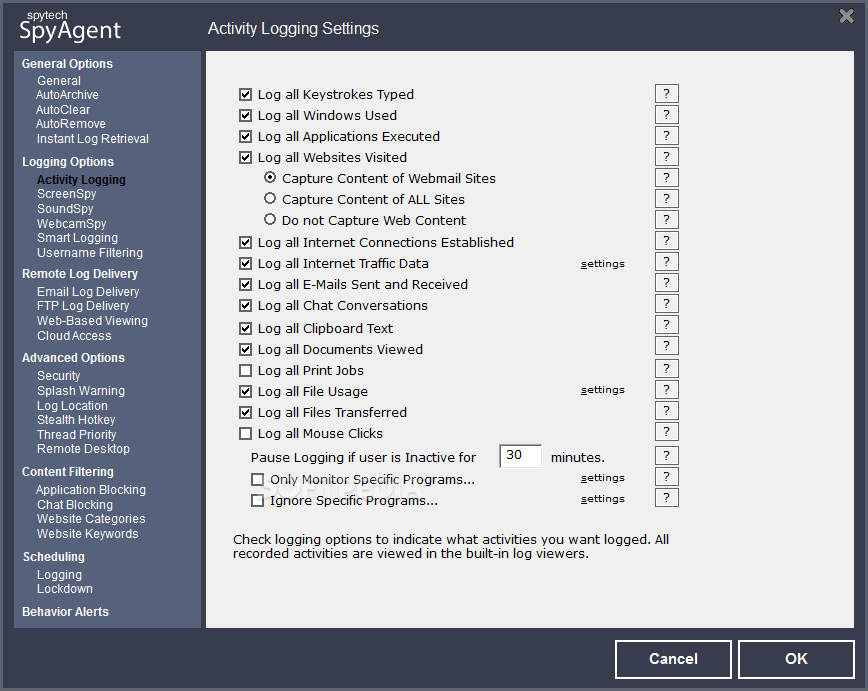Uncheck Log all Clipboard Text
Viewport: 868px width, 691px height.
point(245,329)
